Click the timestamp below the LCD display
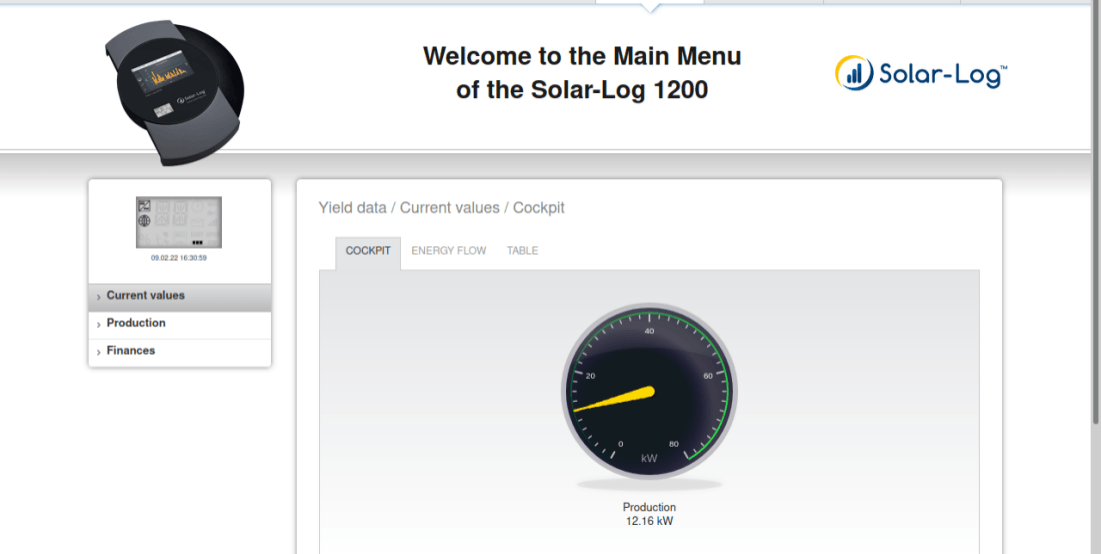The image size is (1102, 554). point(179,258)
